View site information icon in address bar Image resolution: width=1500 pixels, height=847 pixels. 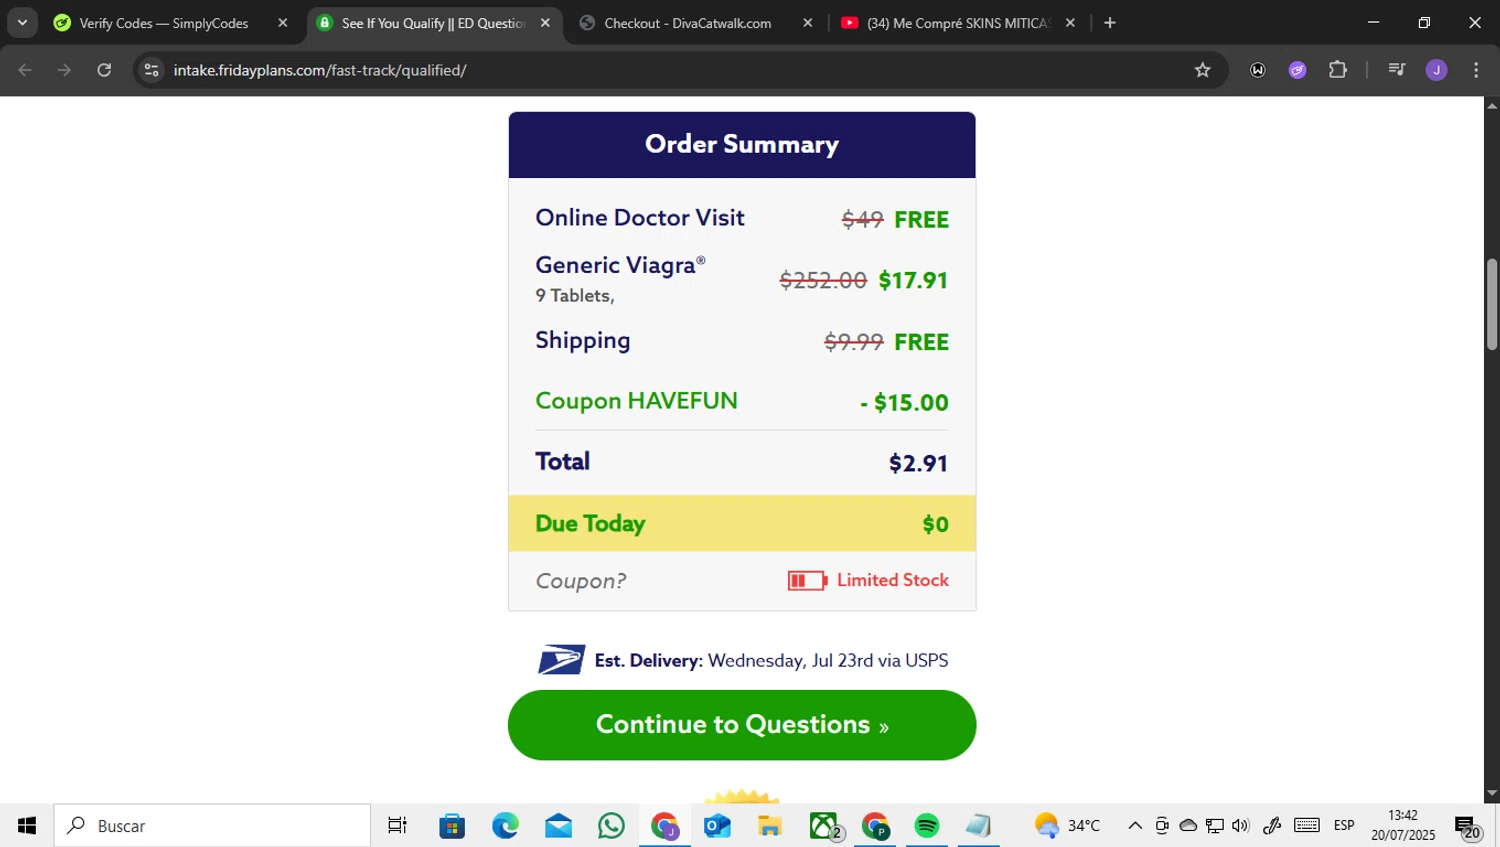[x=152, y=70]
